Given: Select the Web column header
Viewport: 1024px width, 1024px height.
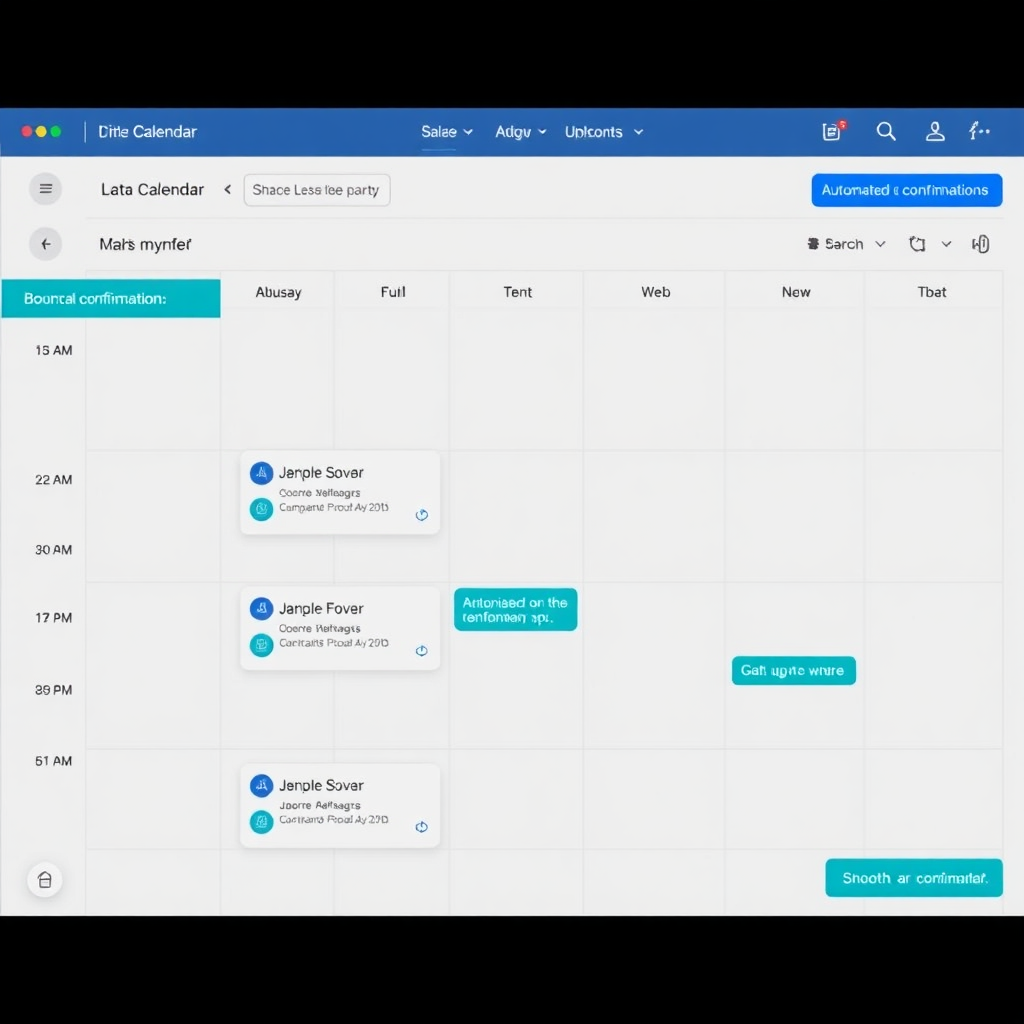Looking at the screenshot, I should coord(655,292).
